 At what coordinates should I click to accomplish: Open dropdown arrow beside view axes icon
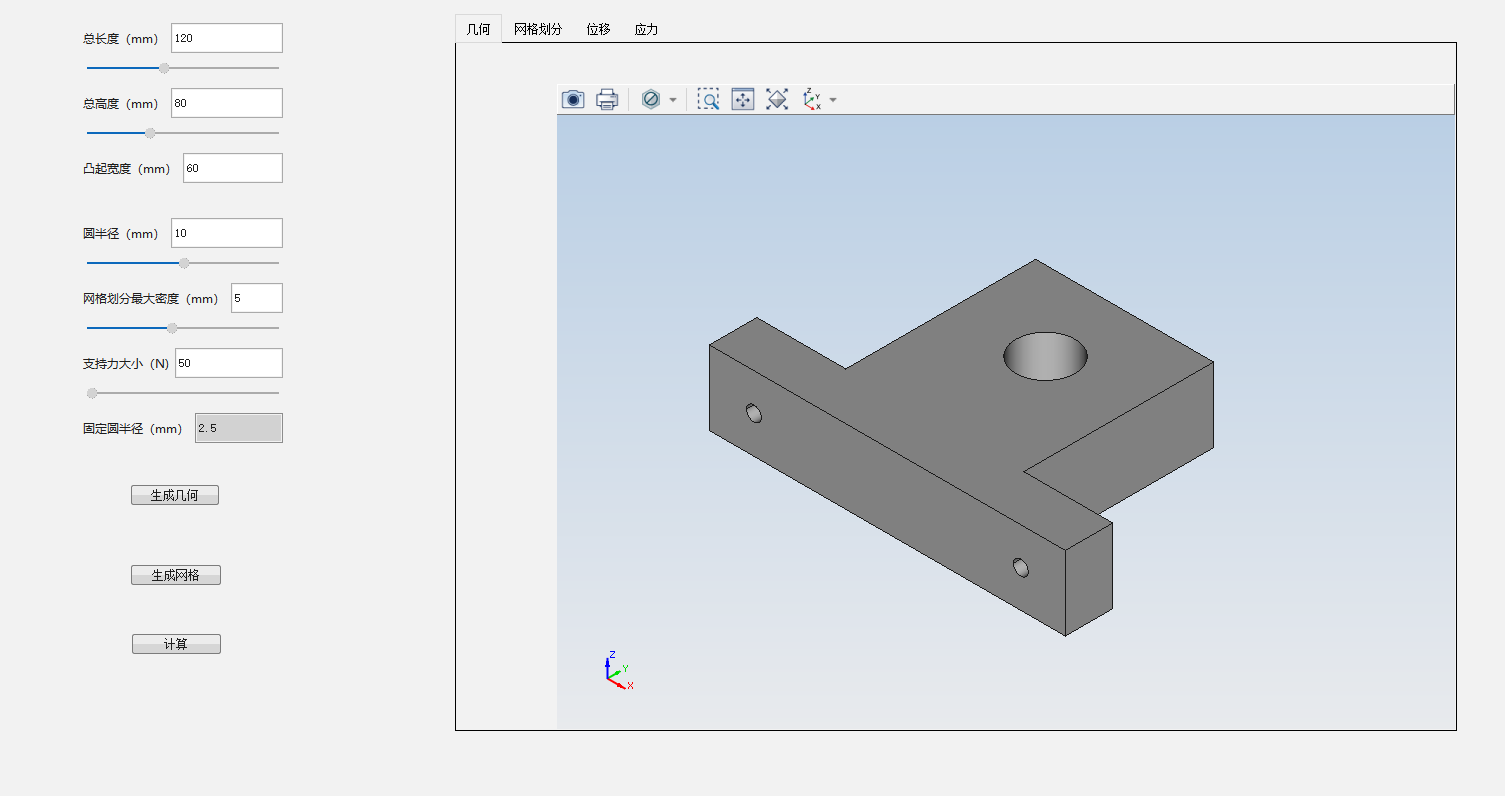point(833,100)
